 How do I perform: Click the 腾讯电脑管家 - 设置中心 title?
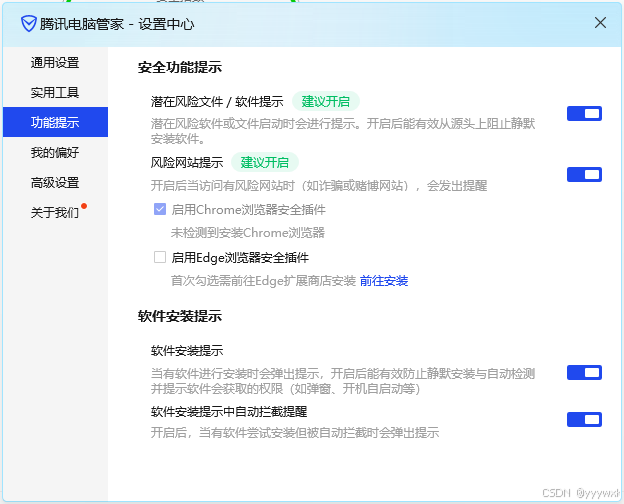tap(117, 24)
